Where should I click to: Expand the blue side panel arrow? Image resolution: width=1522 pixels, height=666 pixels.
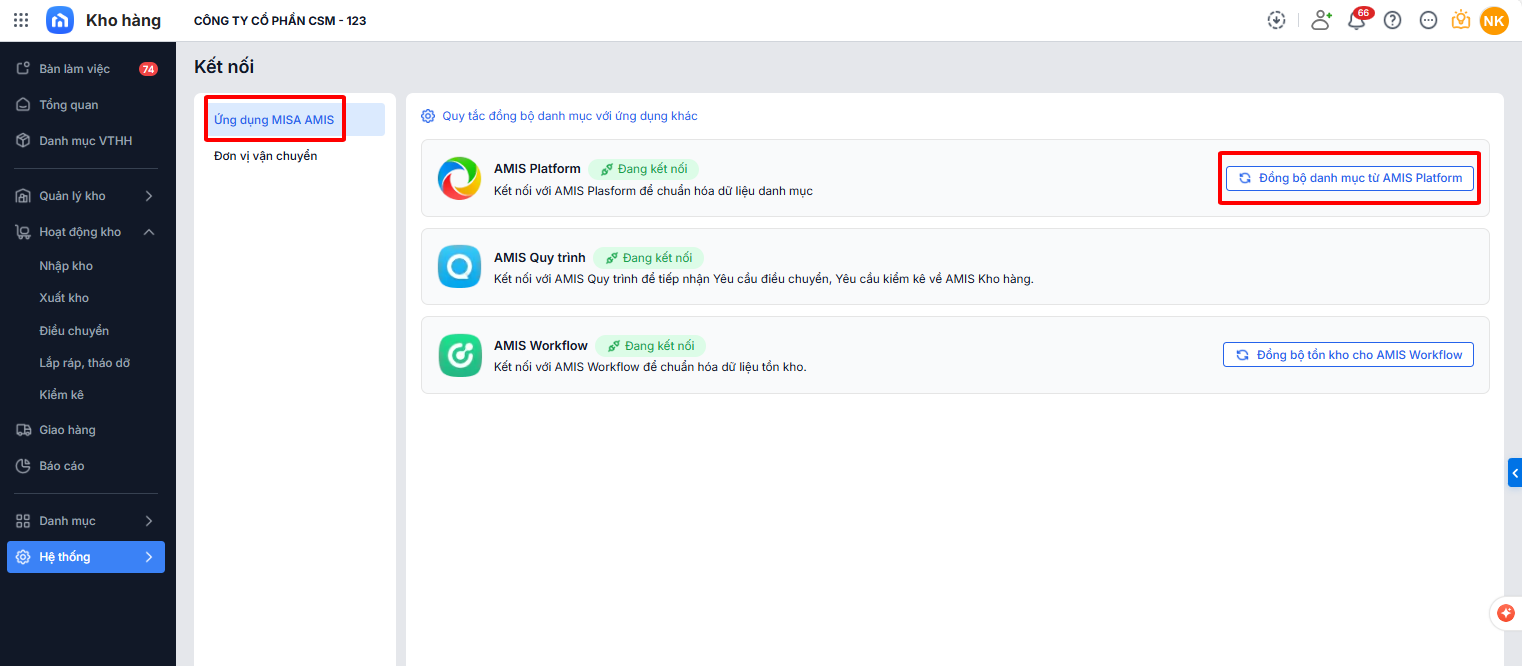pos(1515,473)
